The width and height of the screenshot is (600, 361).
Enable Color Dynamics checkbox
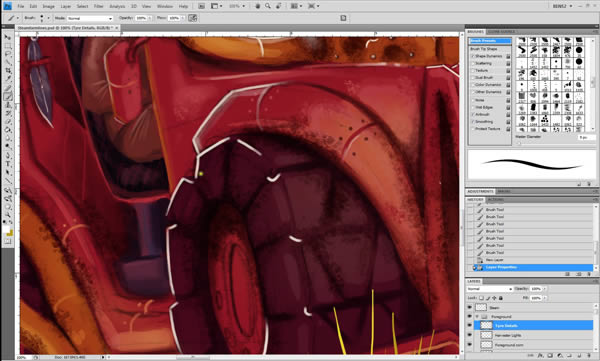(x=473, y=85)
